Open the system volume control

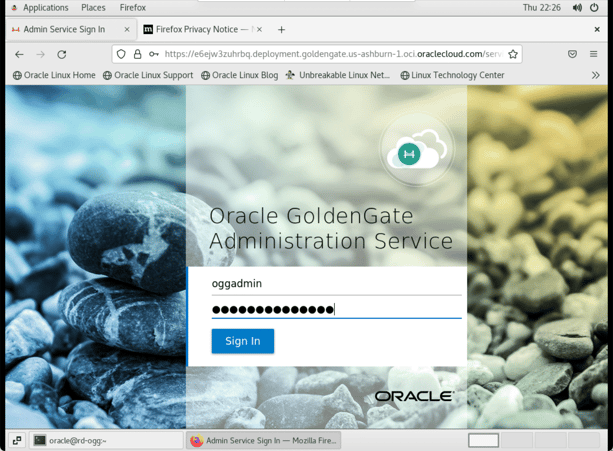point(577,8)
